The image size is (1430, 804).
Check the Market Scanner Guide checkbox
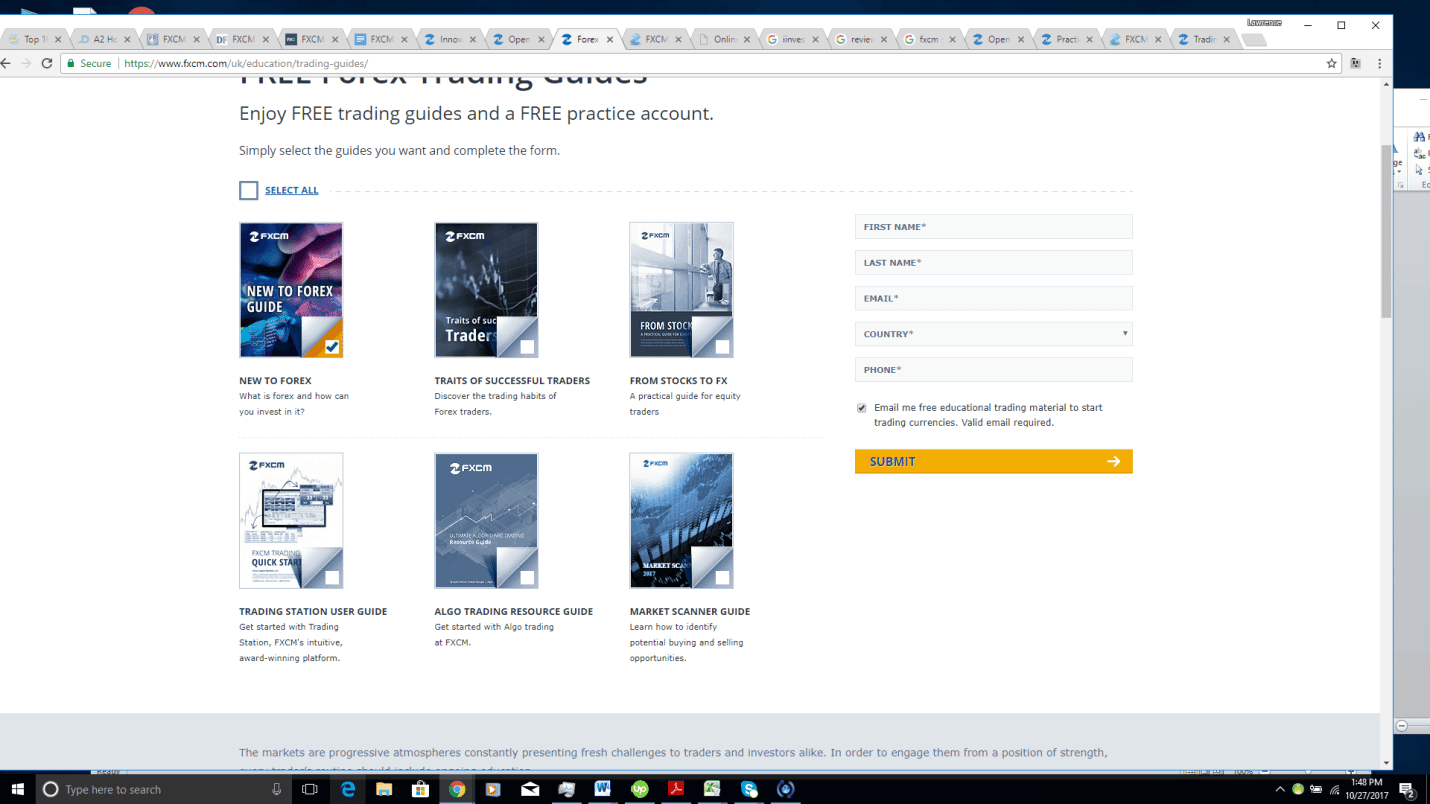pos(722,578)
